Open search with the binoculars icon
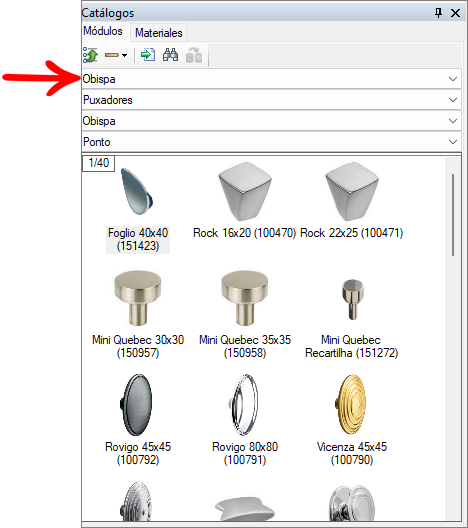The image size is (468, 528). [x=170, y=55]
